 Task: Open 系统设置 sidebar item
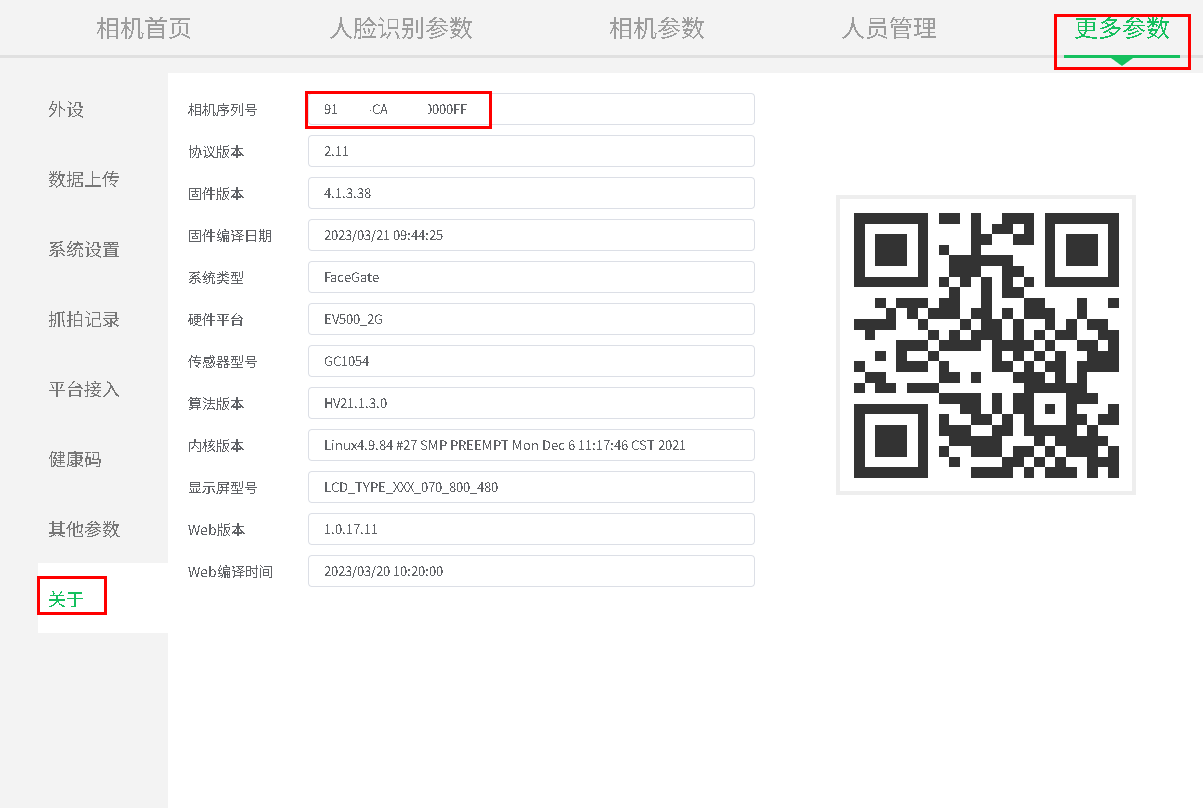[x=84, y=249]
